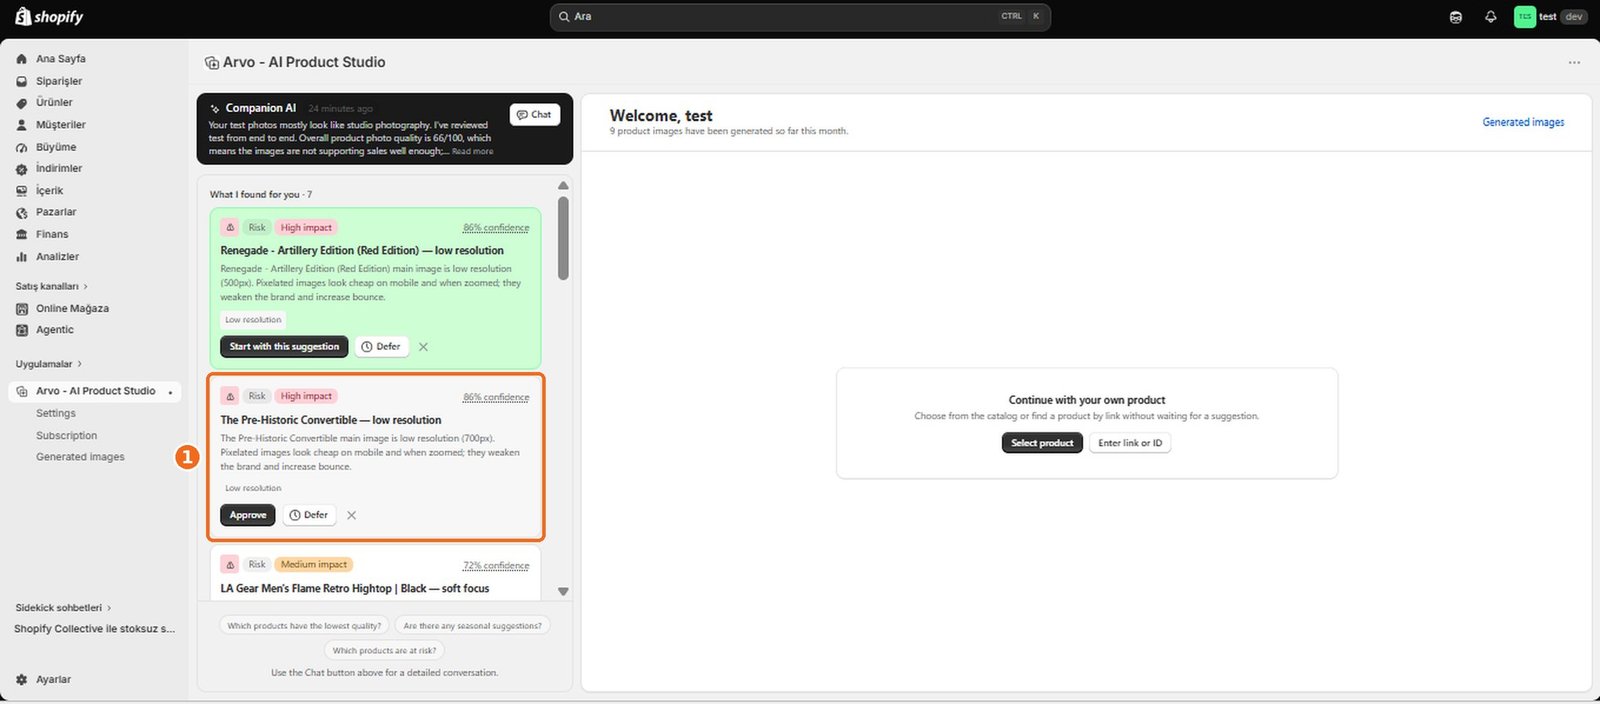The width and height of the screenshot is (1600, 704).
Task: Click the search magnifier icon
Action: pos(565,16)
